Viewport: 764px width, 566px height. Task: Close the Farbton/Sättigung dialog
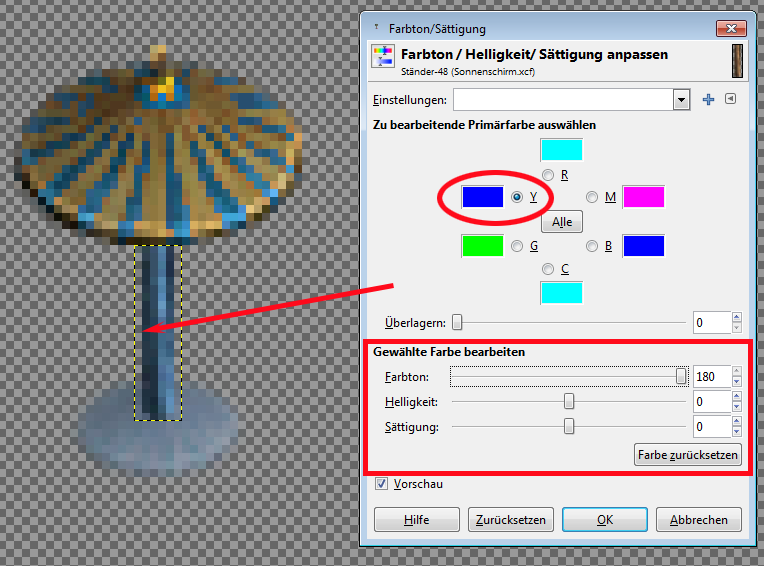tap(731, 28)
